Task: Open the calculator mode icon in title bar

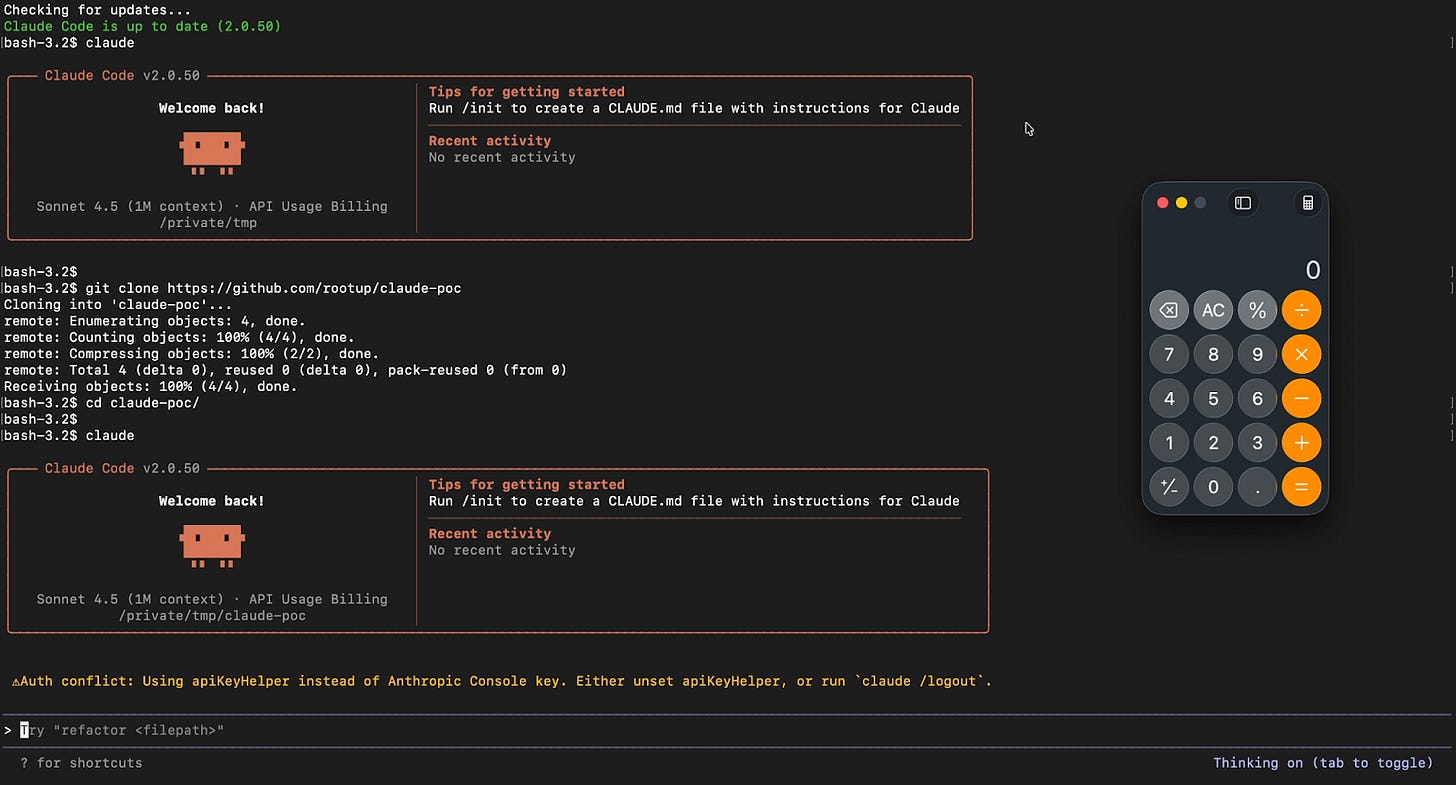Action: pyautogui.click(x=1307, y=203)
